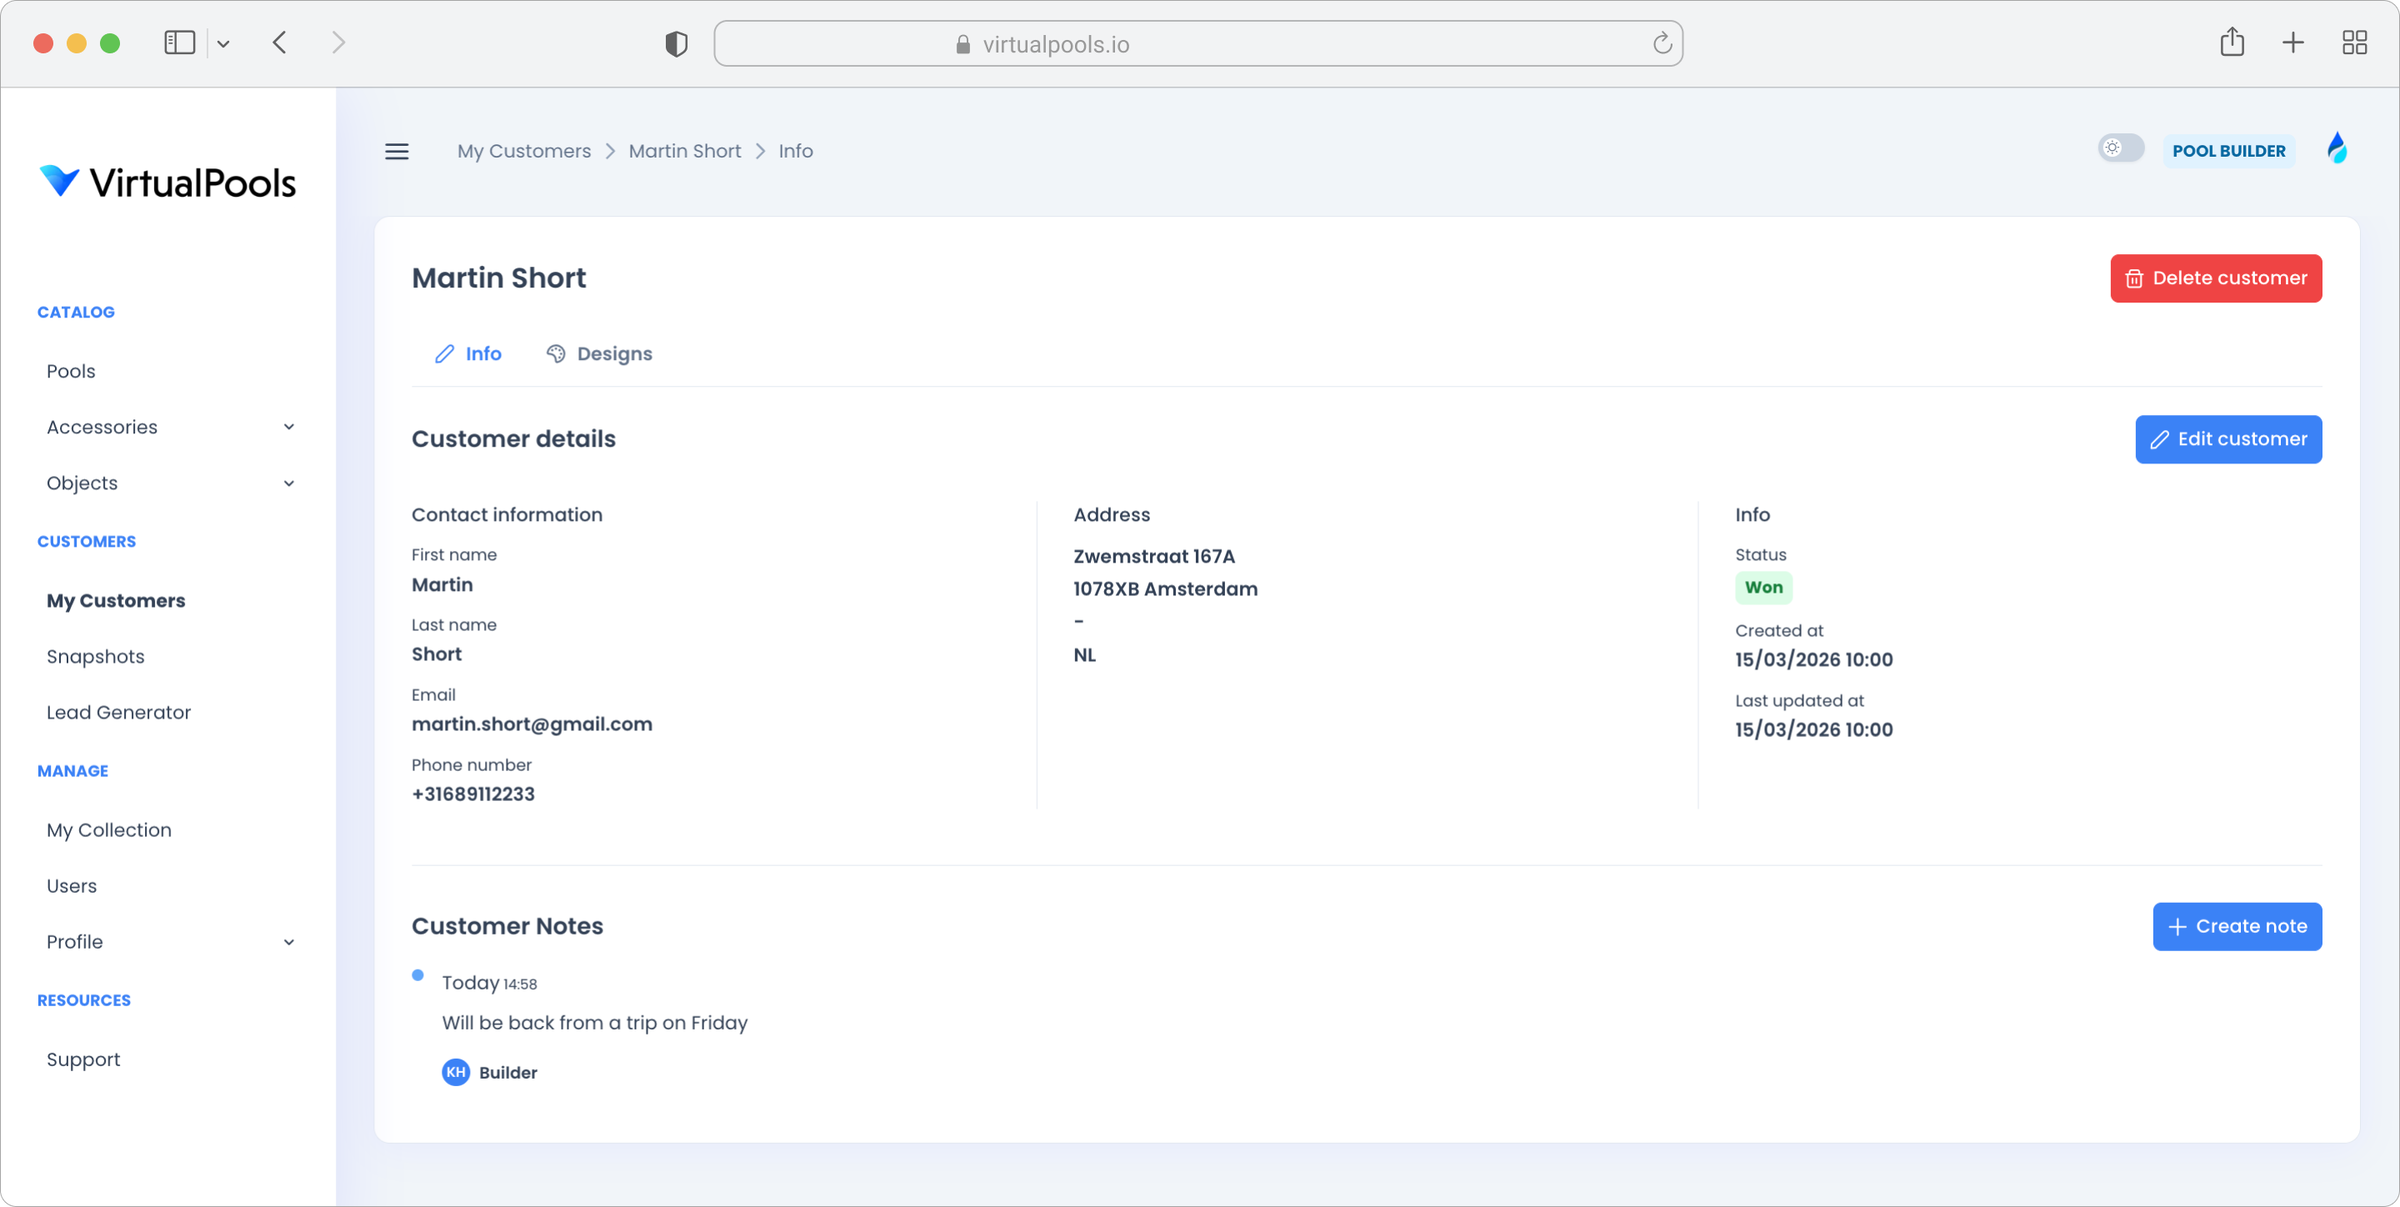Expand the Accessories menu chevron
2400x1207 pixels.
(289, 427)
